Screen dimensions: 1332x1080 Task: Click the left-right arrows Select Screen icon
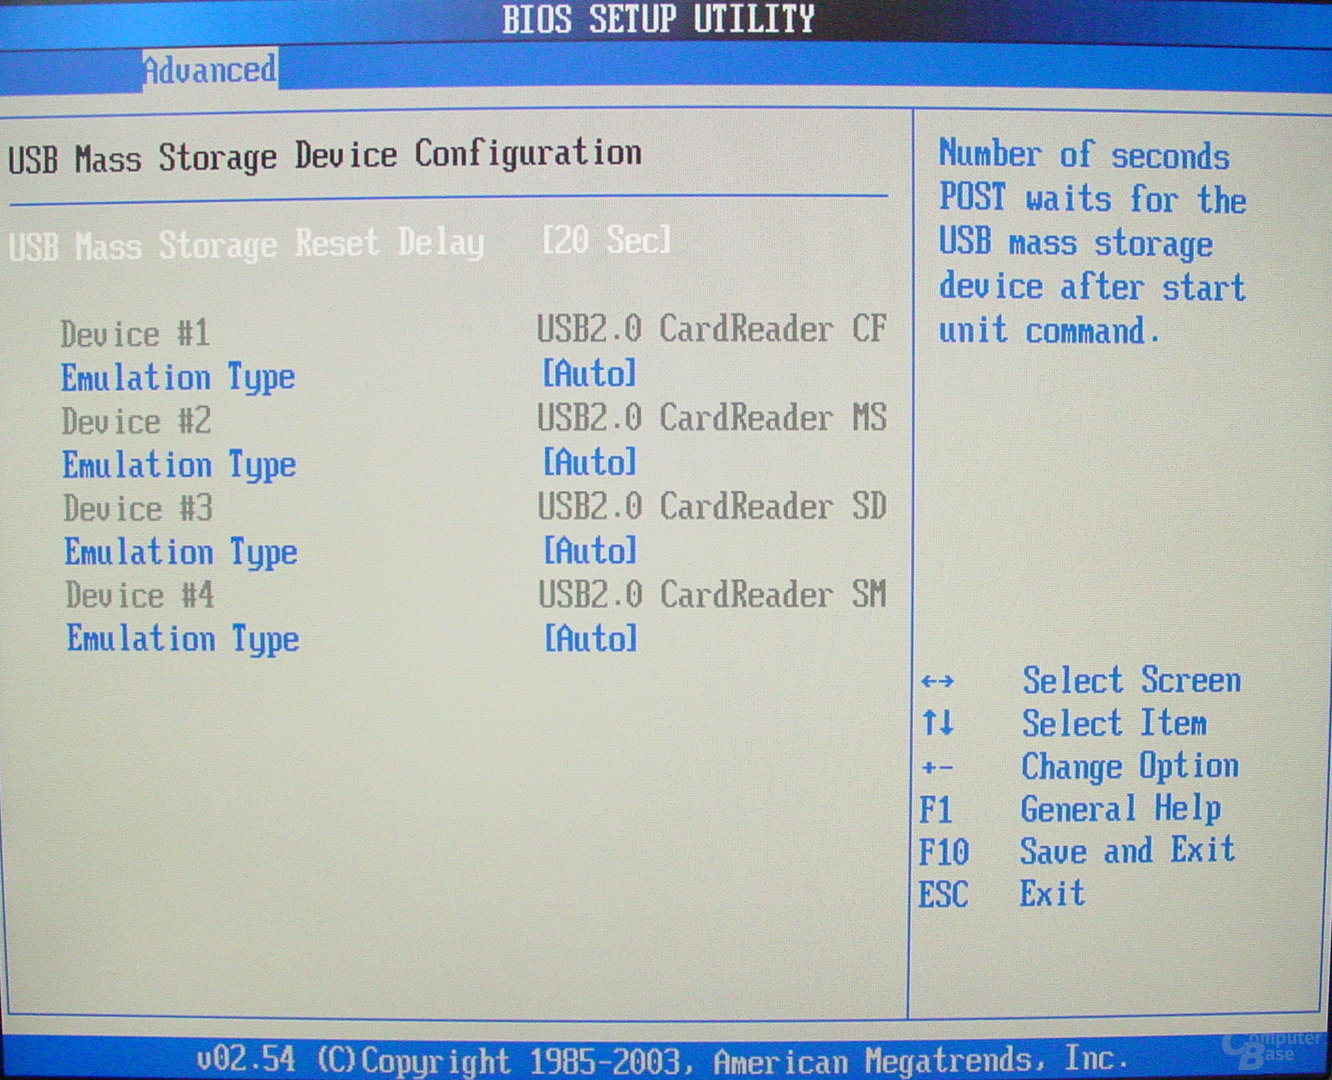pyautogui.click(x=937, y=682)
